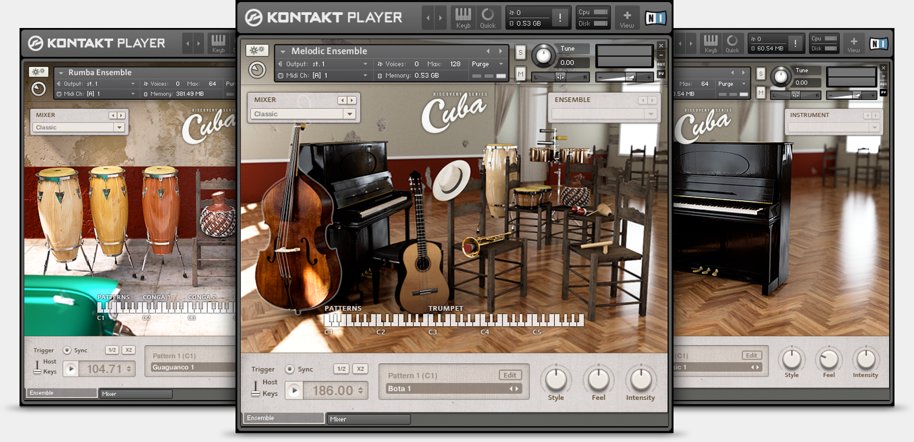This screenshot has width=914, height=442.
Task: Open the View plus menu in center window
Action: [x=627, y=17]
